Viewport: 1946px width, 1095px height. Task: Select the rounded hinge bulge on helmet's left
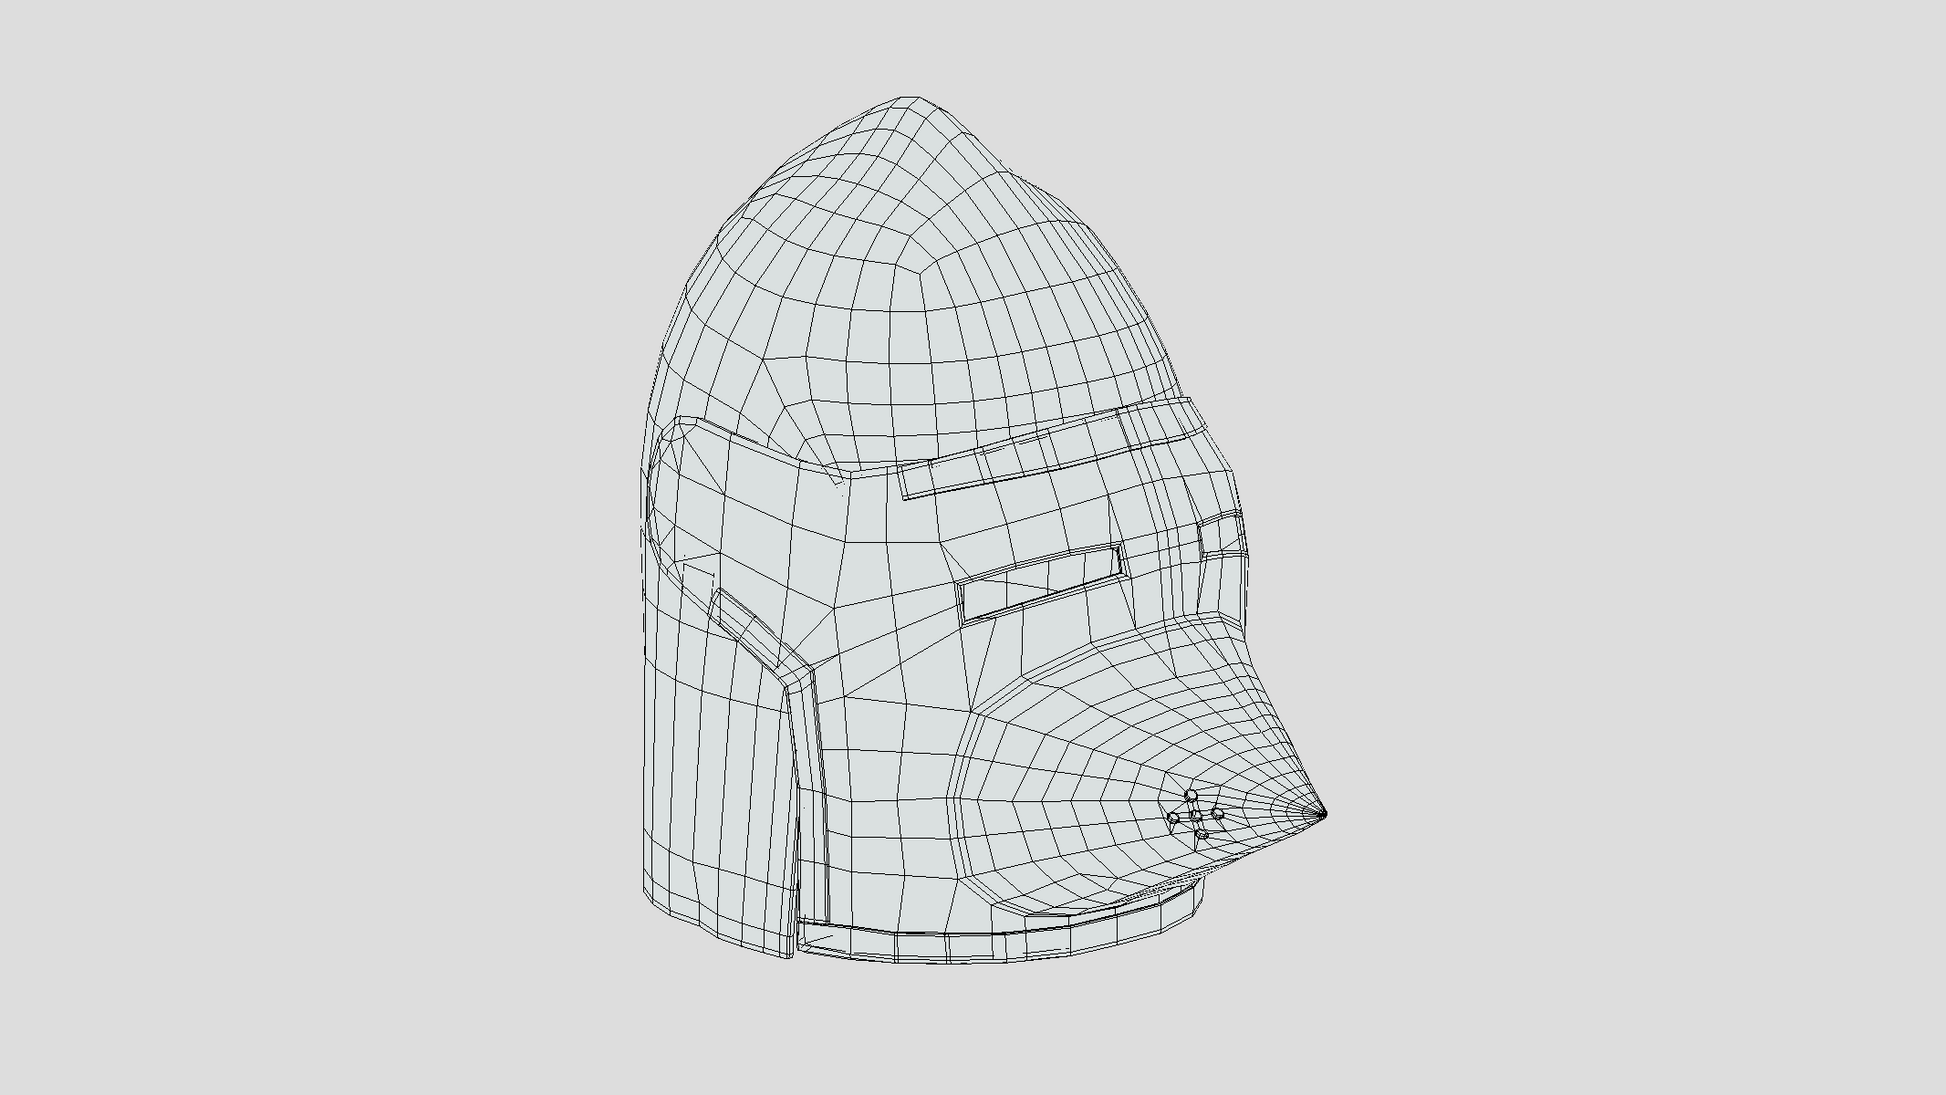click(668, 490)
